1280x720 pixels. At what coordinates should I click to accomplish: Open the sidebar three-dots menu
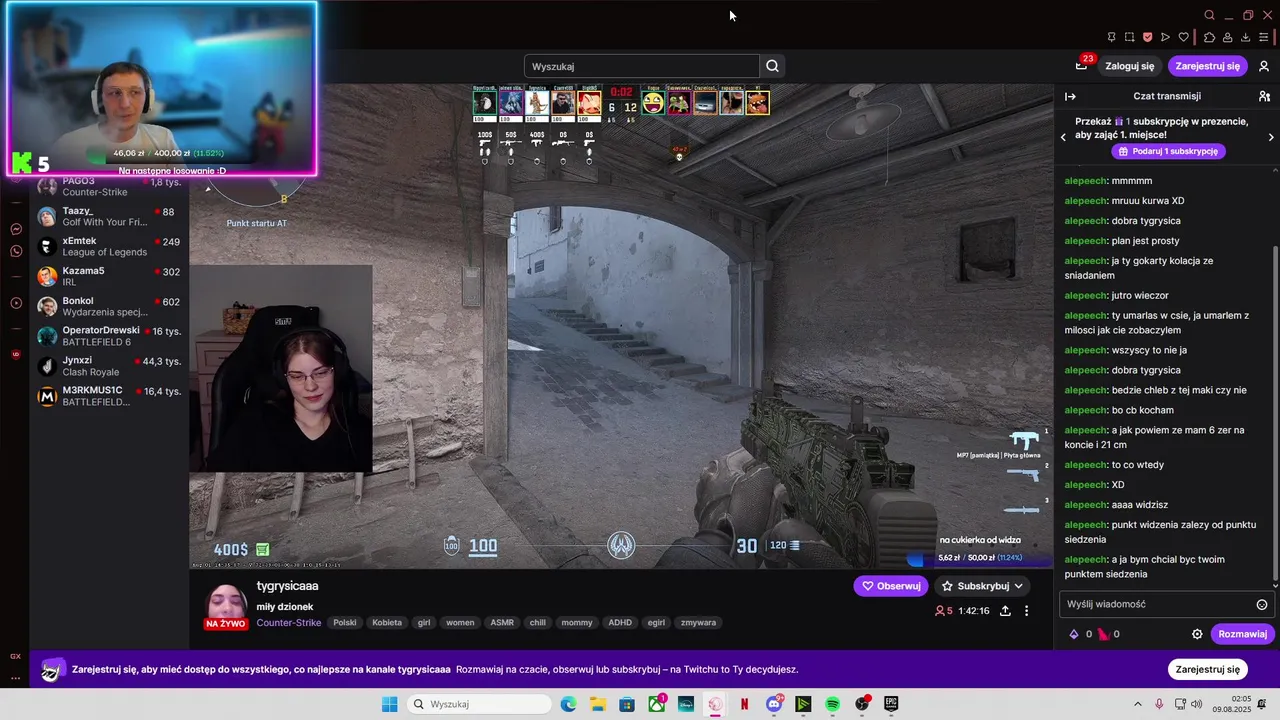coord(16,678)
